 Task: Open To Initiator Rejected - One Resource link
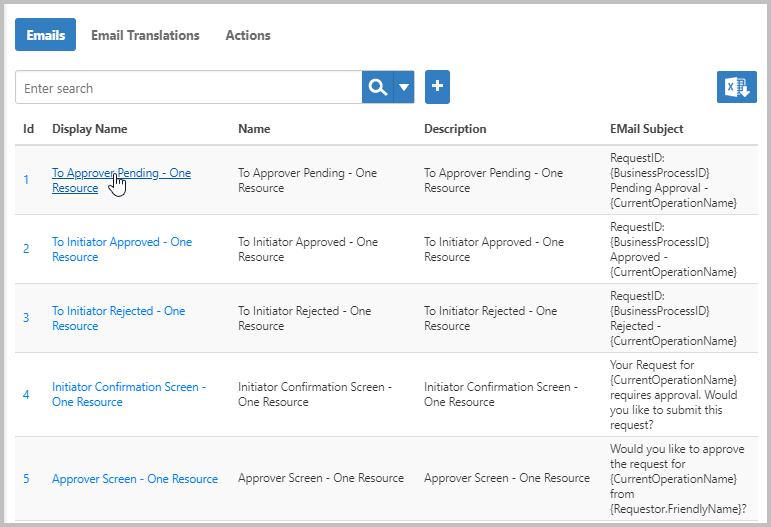point(118,311)
